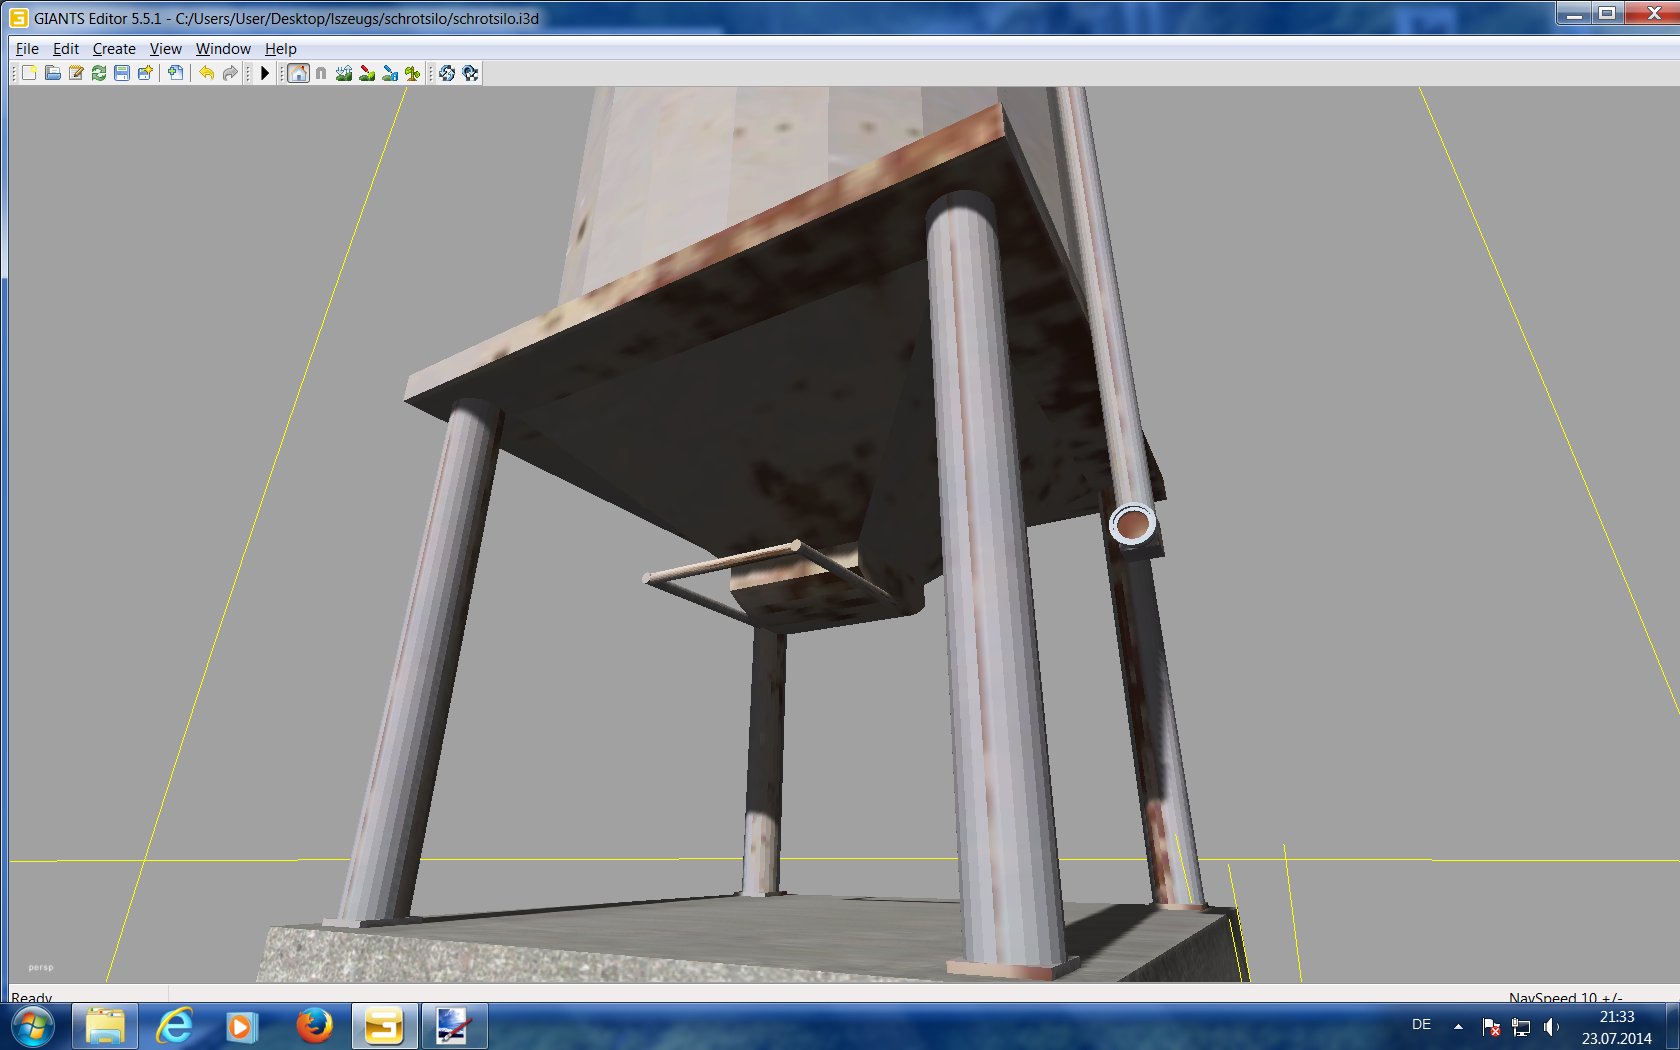
Task: Open the File menu
Action: tap(27, 48)
